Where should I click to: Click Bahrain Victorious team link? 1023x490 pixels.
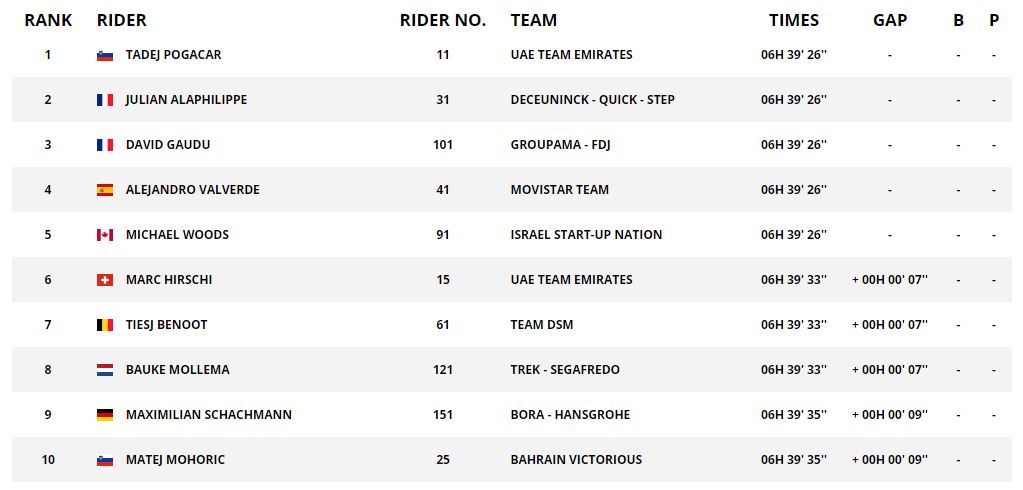tap(576, 460)
